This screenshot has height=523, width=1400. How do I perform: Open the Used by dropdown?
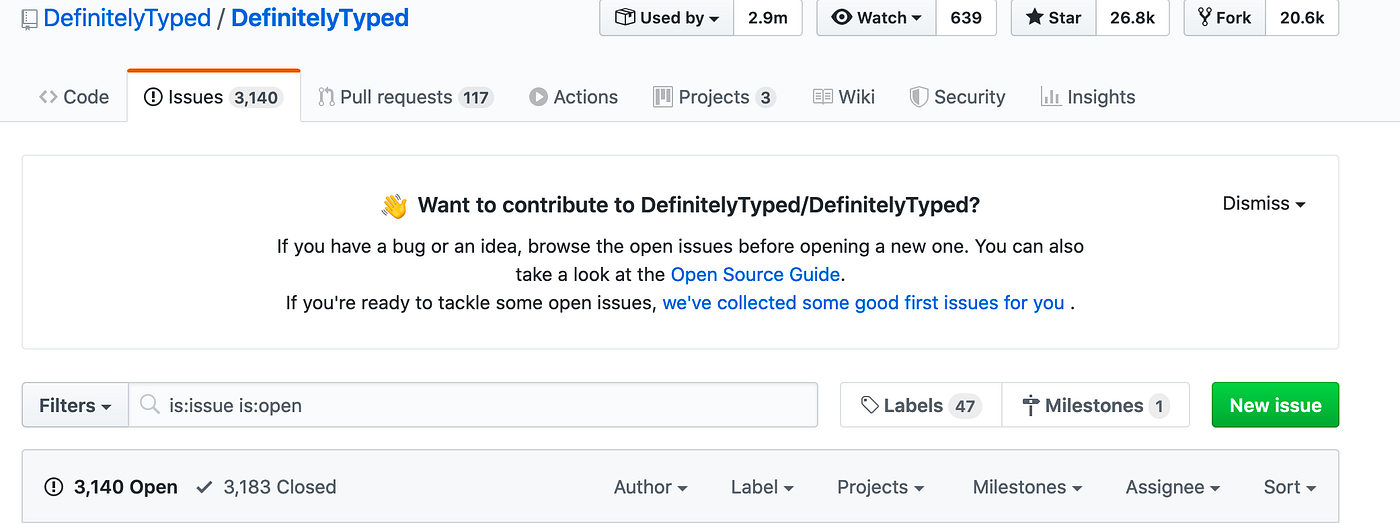[666, 18]
